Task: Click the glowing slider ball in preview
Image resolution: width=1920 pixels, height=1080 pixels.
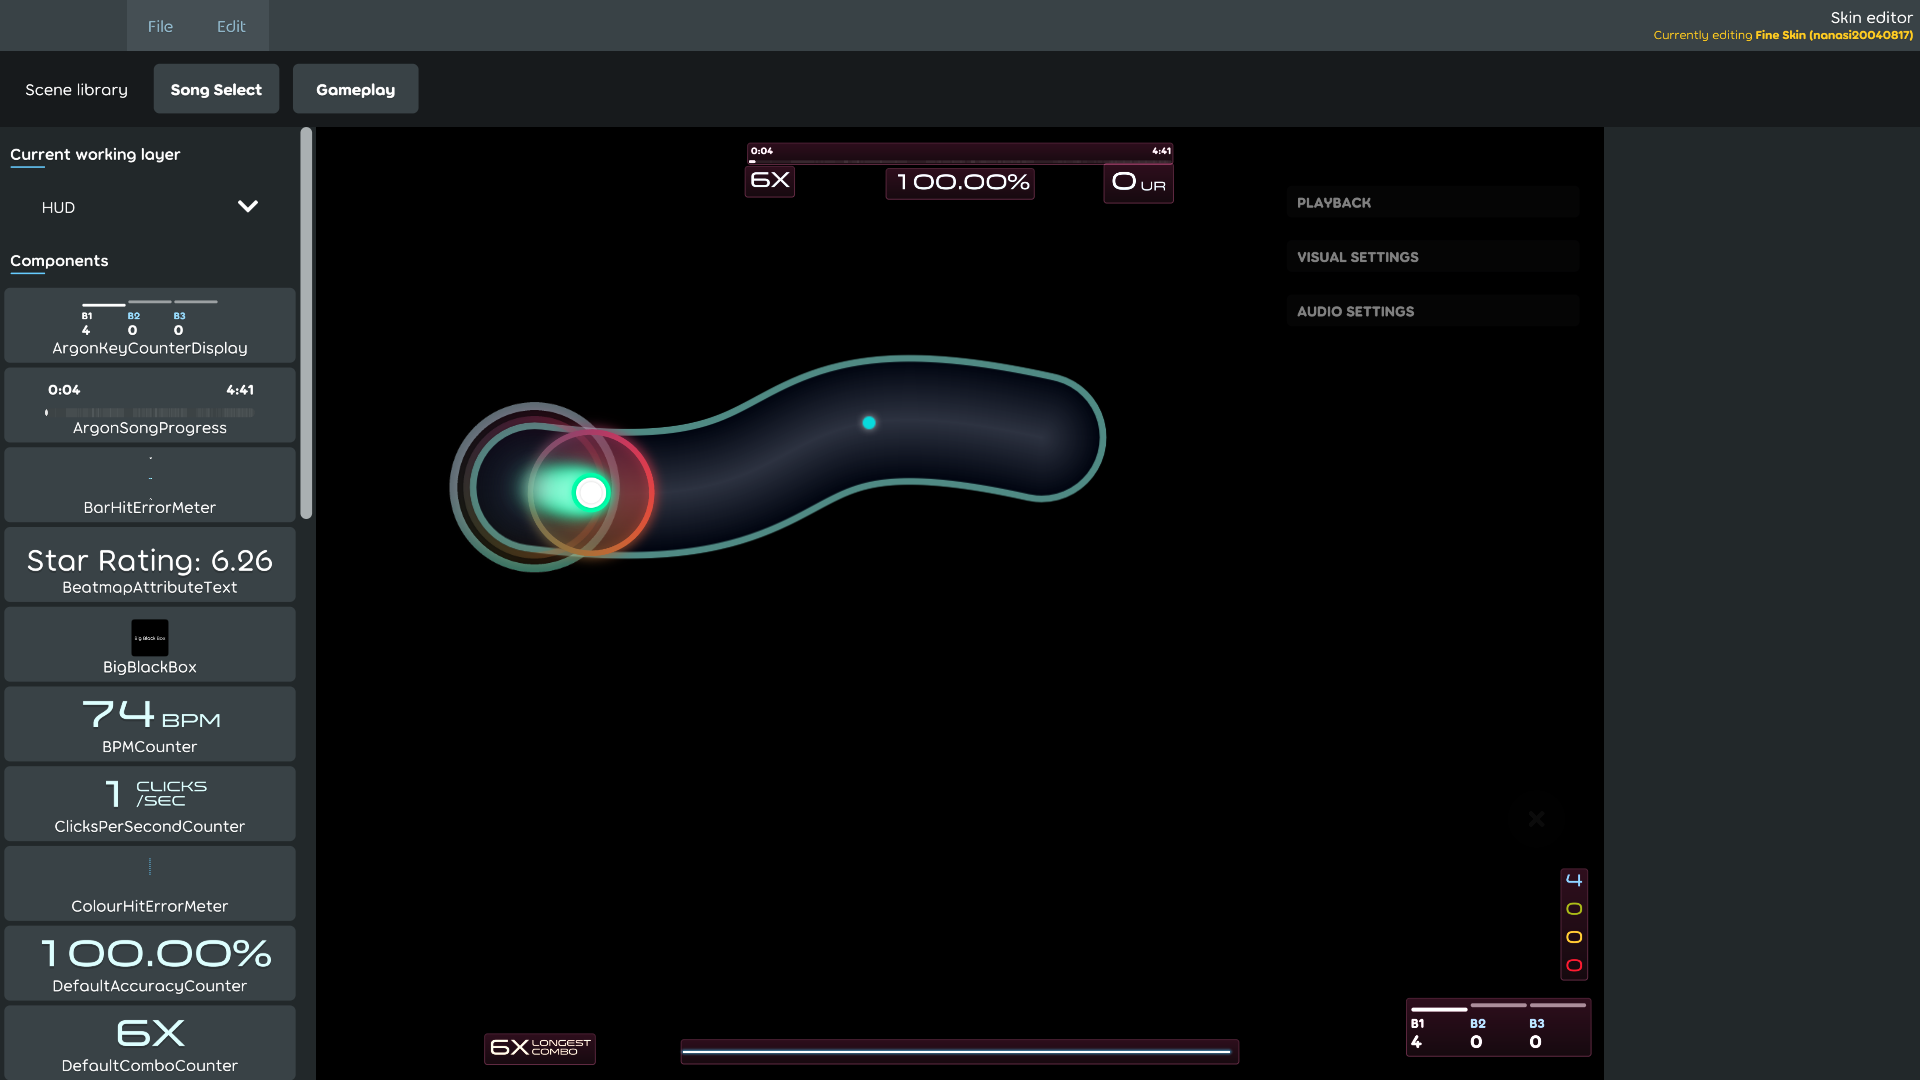Action: pyautogui.click(x=590, y=492)
